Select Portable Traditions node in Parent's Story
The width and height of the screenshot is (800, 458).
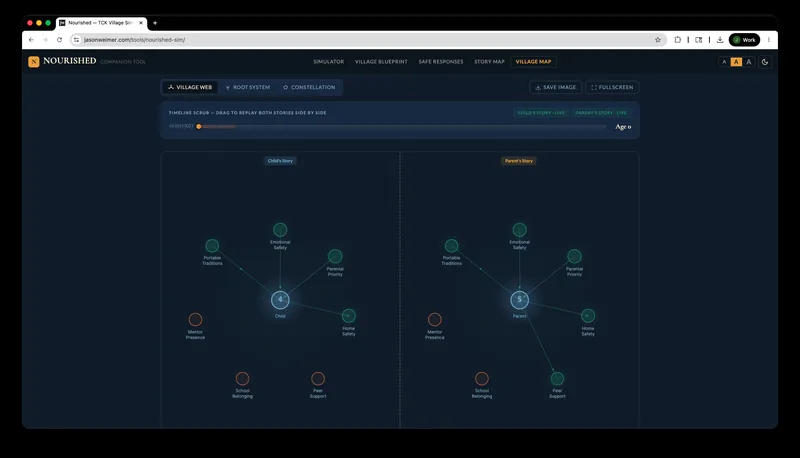coord(452,246)
